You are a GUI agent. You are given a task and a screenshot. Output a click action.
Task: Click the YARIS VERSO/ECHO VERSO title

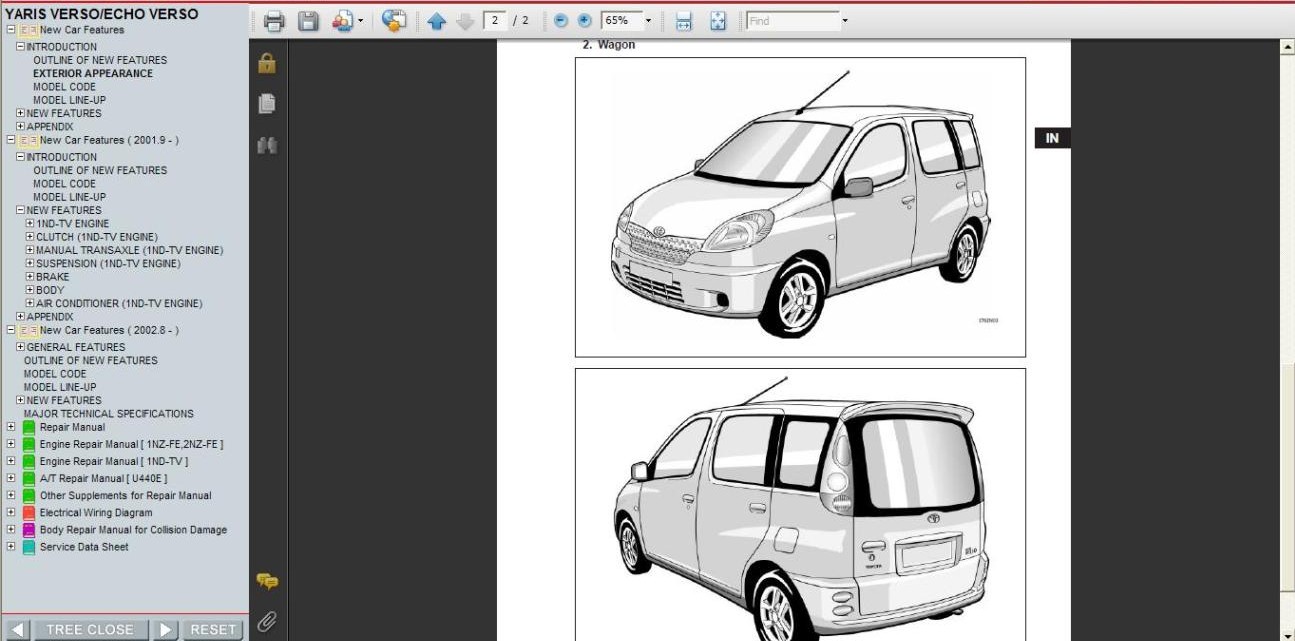click(x=102, y=14)
